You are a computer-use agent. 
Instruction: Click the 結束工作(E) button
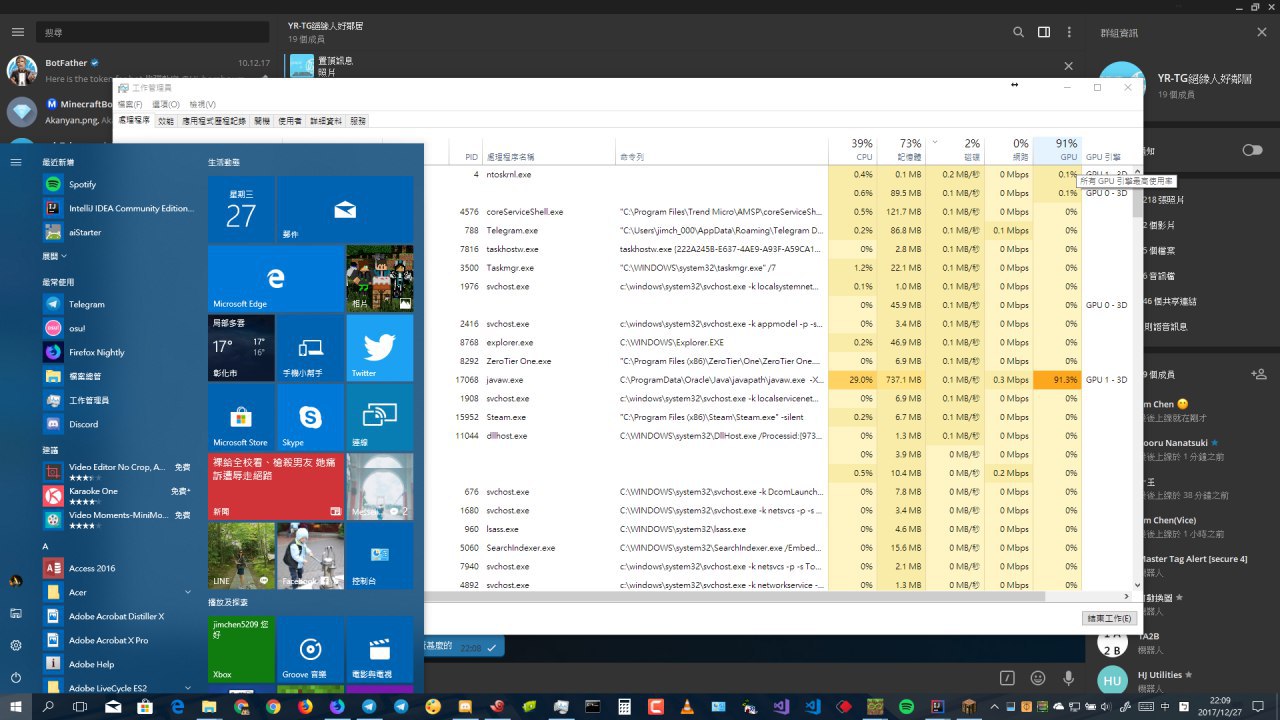[1109, 618]
